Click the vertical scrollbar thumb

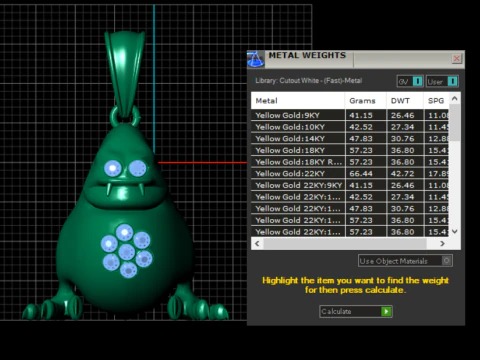(x=454, y=122)
